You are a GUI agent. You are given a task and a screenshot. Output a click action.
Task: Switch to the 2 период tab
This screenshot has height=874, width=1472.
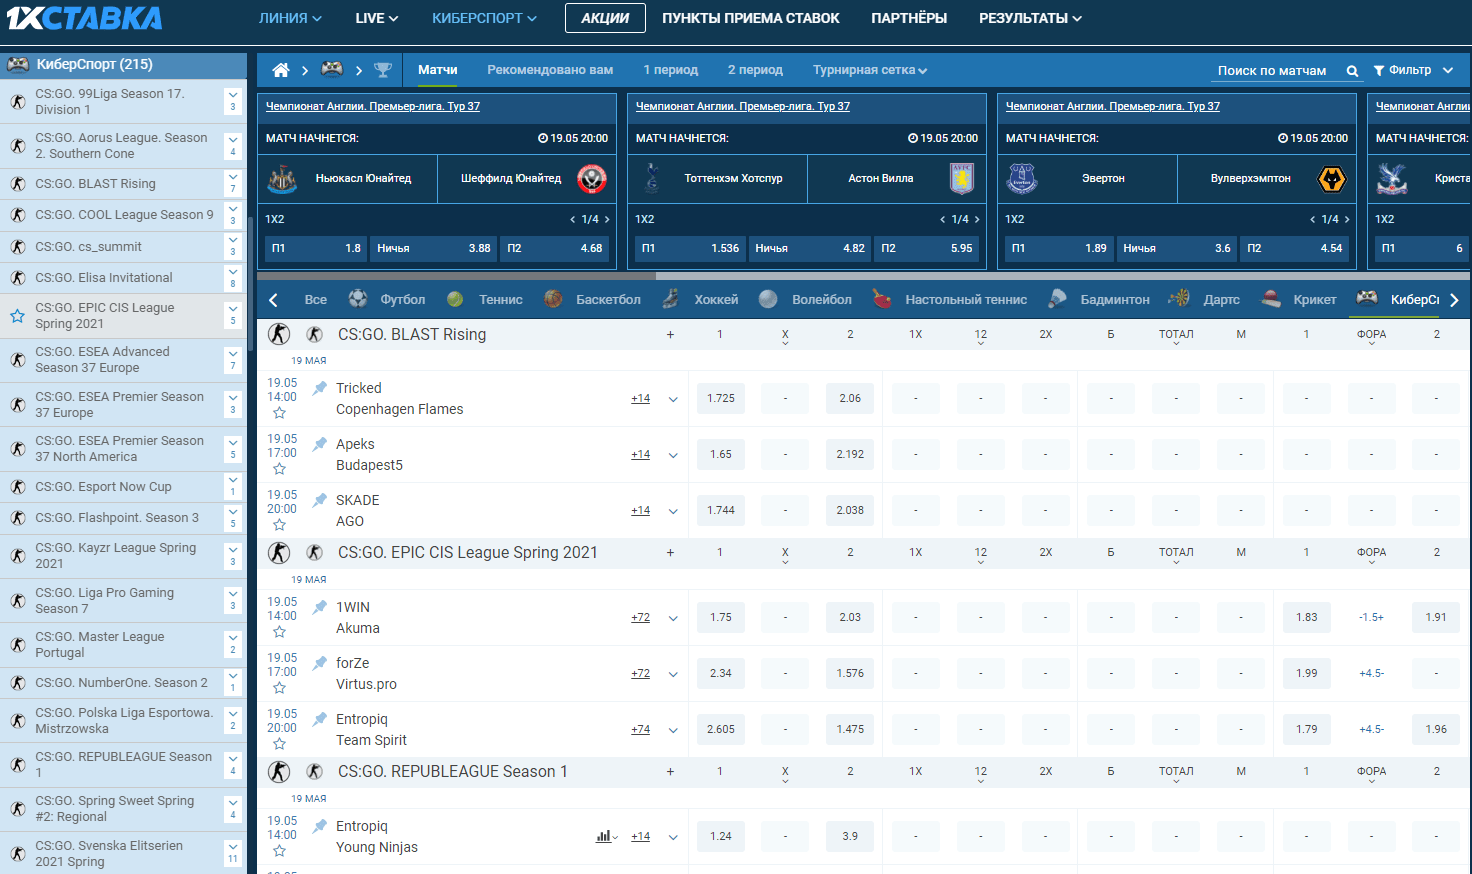[x=755, y=70]
